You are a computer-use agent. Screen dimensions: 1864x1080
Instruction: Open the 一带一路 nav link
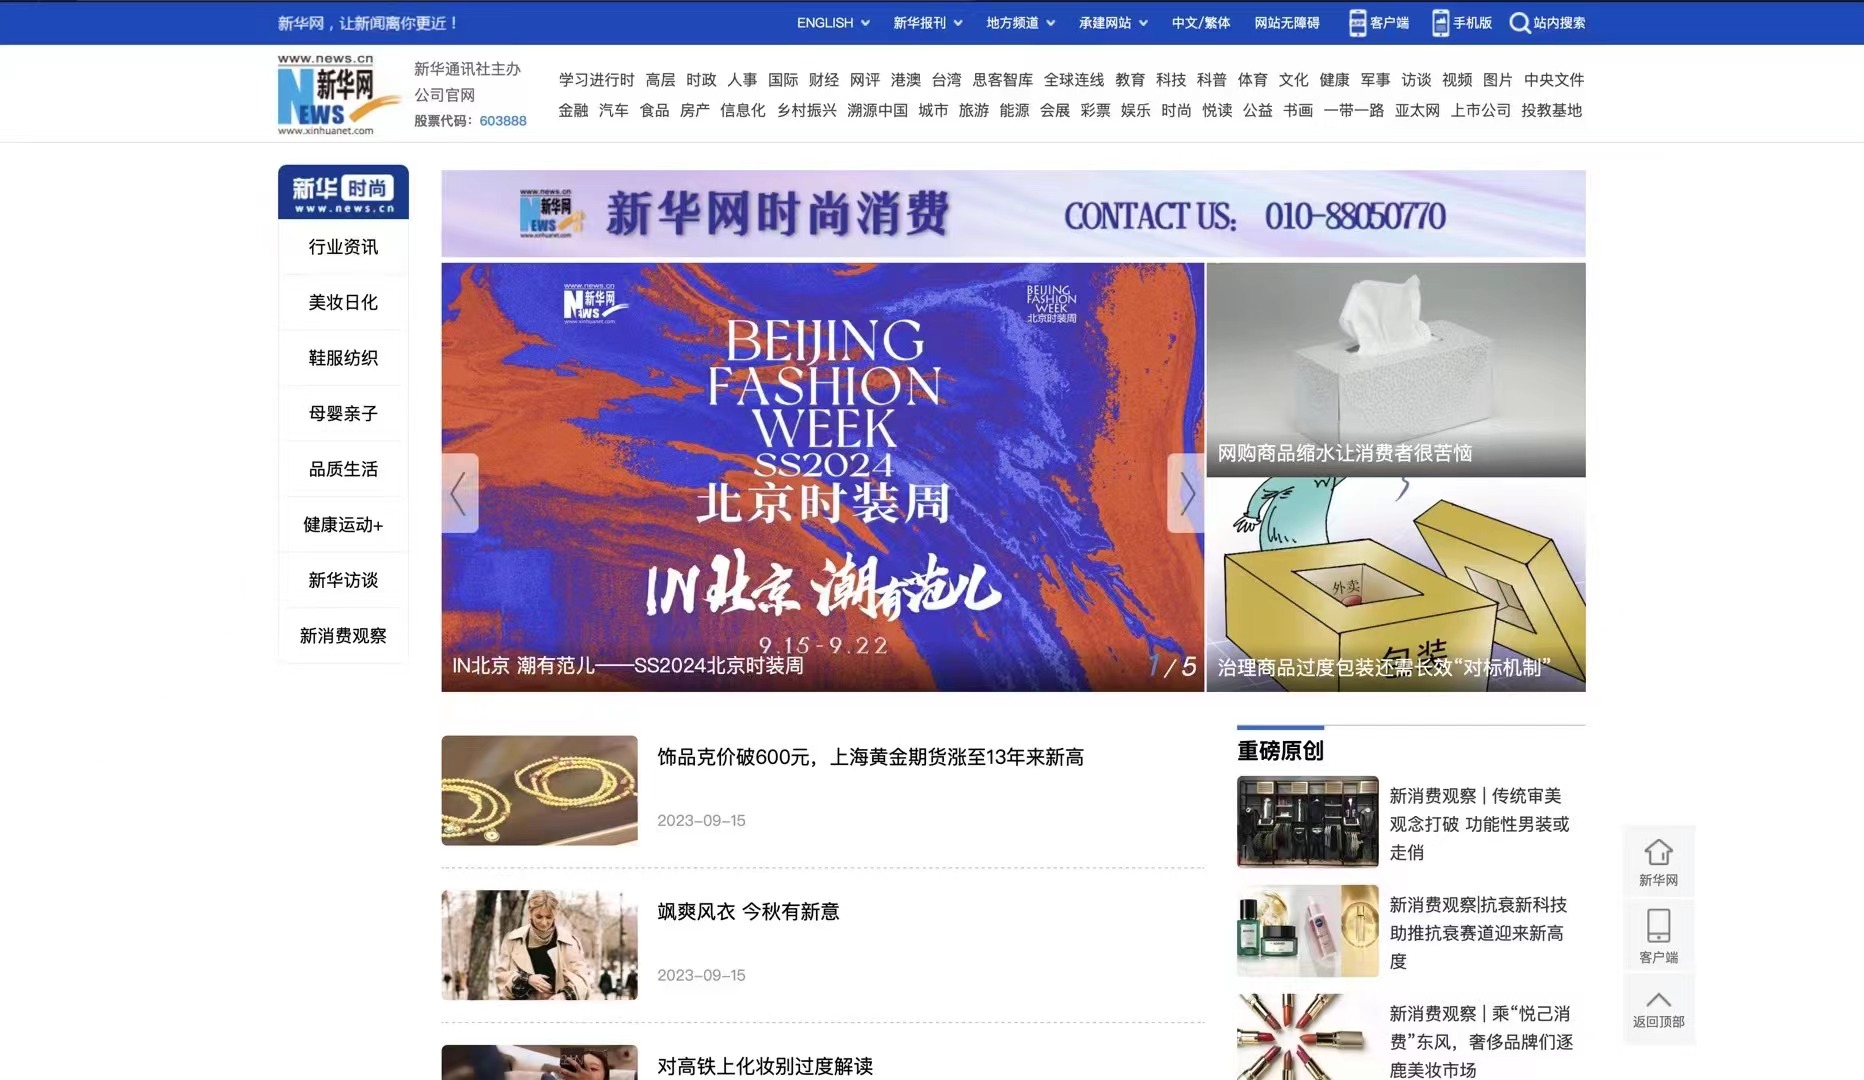click(1353, 110)
